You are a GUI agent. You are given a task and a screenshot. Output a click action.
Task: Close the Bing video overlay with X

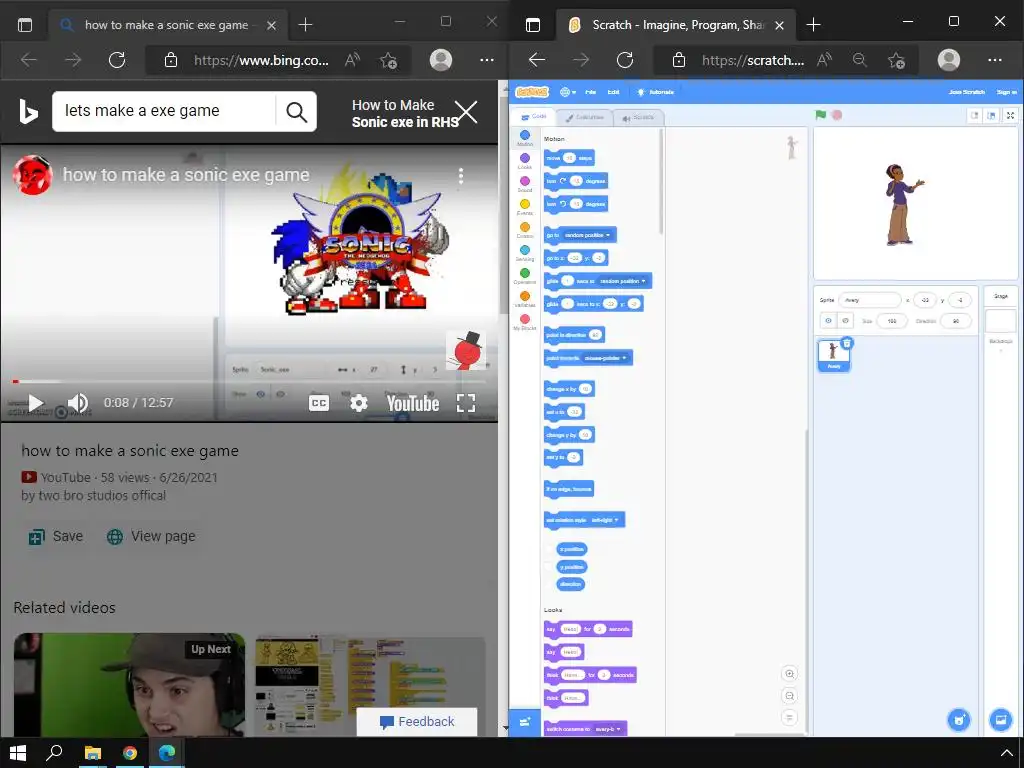coord(467,112)
